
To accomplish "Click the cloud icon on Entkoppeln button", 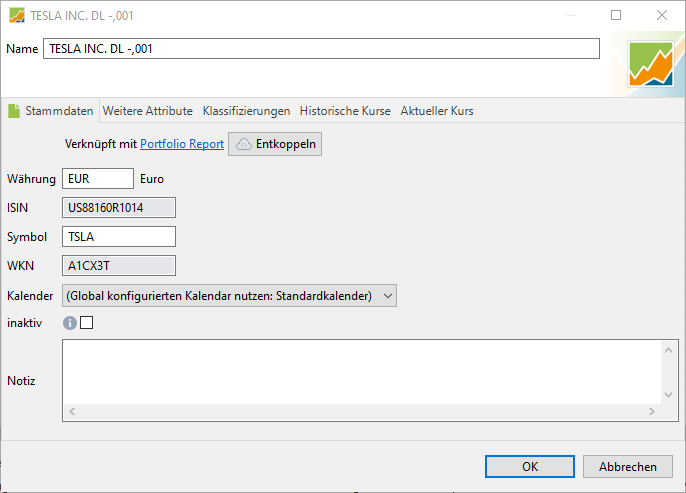I will [x=243, y=144].
